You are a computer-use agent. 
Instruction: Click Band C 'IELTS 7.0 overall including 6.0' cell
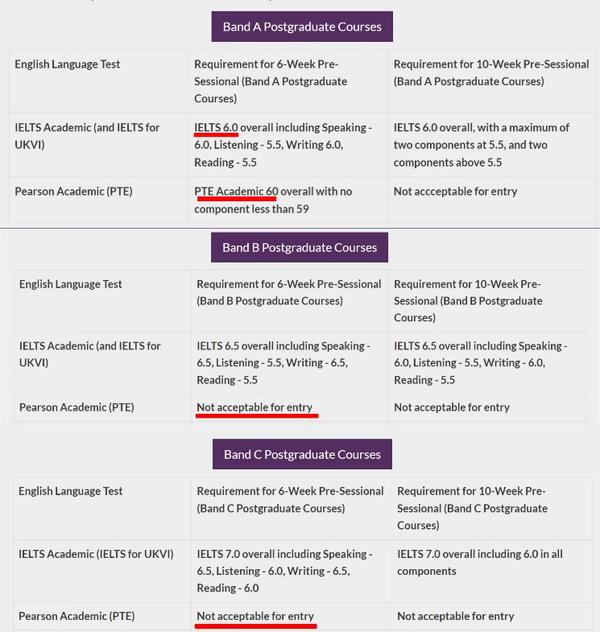pyautogui.click(x=479, y=562)
